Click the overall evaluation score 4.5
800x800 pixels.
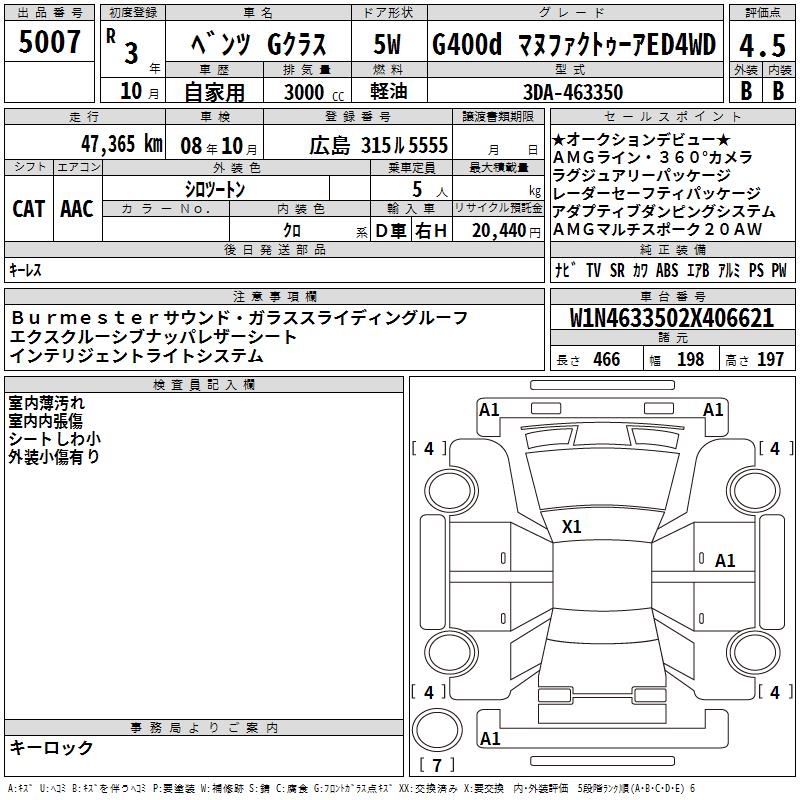click(x=763, y=46)
